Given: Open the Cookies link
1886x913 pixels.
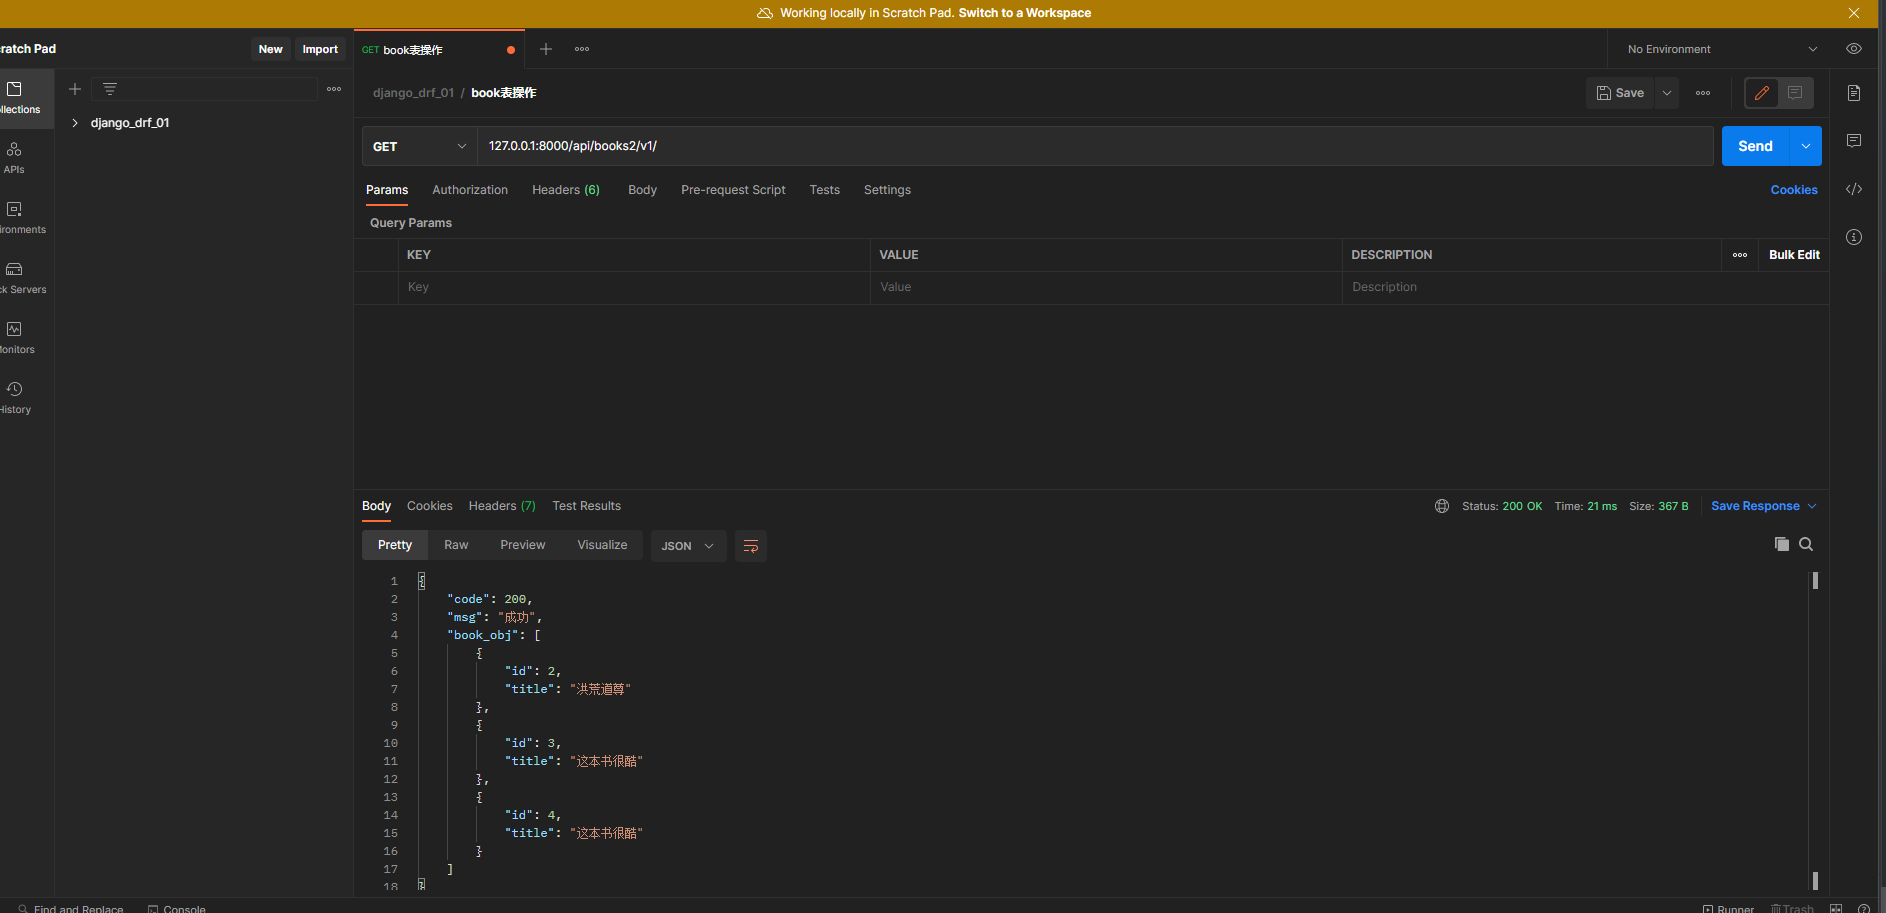Looking at the screenshot, I should pos(1794,190).
